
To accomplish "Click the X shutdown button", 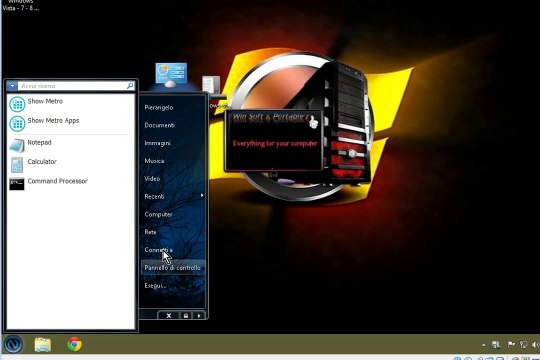I will [169, 315].
